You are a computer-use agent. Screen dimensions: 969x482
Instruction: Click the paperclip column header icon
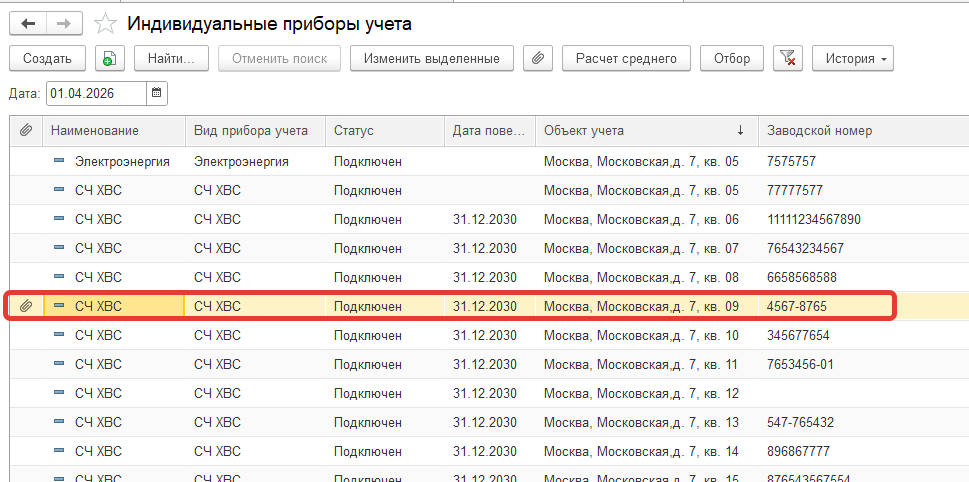tap(26, 131)
